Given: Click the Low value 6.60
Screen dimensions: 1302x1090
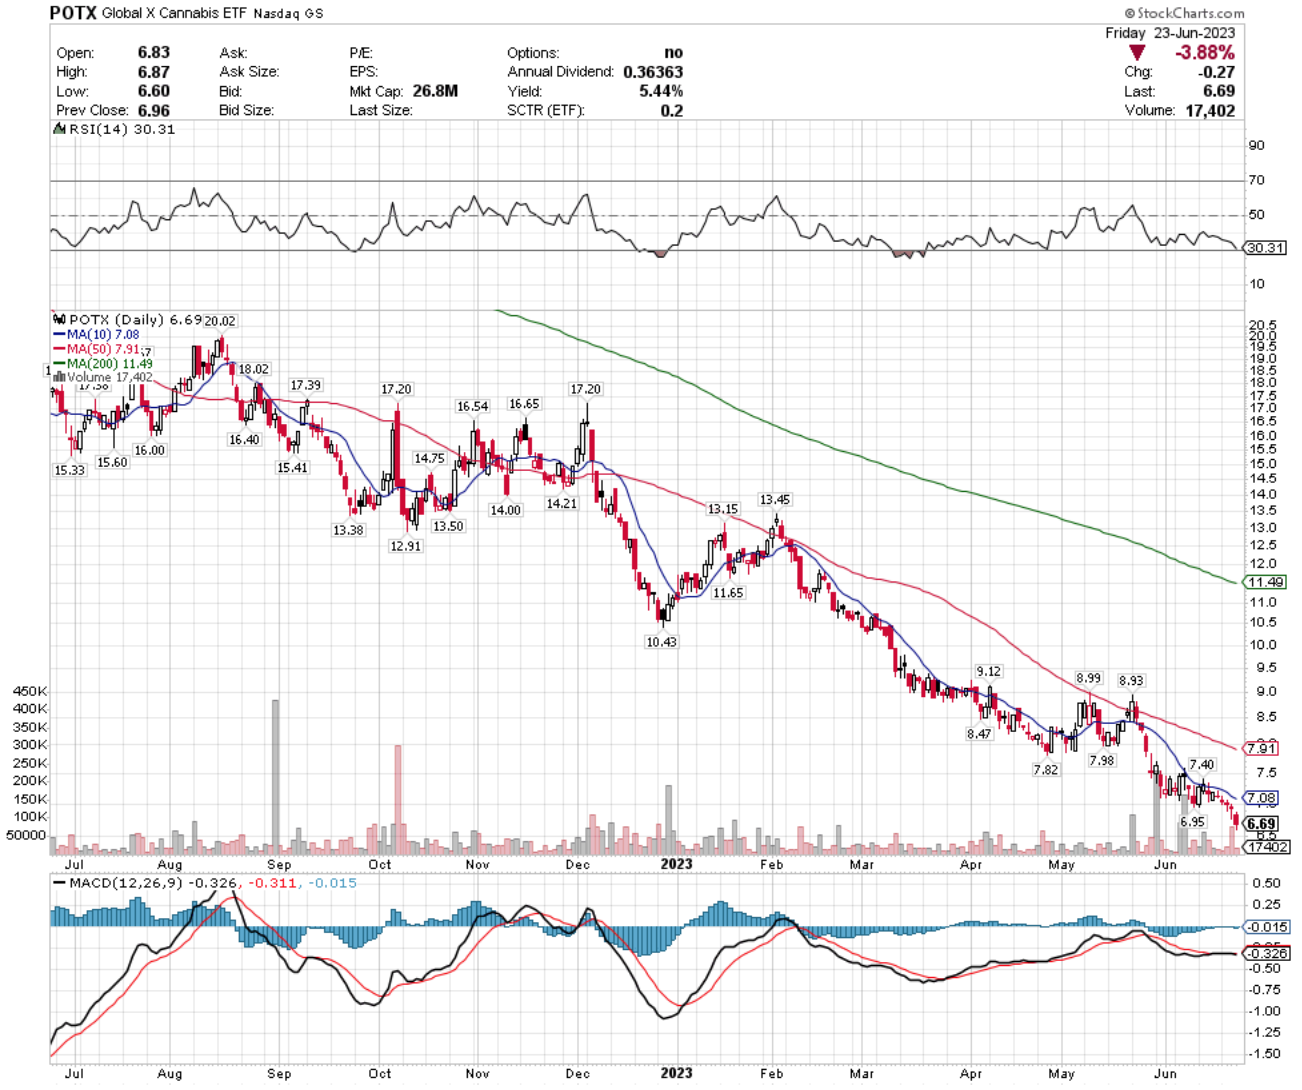Looking at the screenshot, I should pyautogui.click(x=154, y=91).
